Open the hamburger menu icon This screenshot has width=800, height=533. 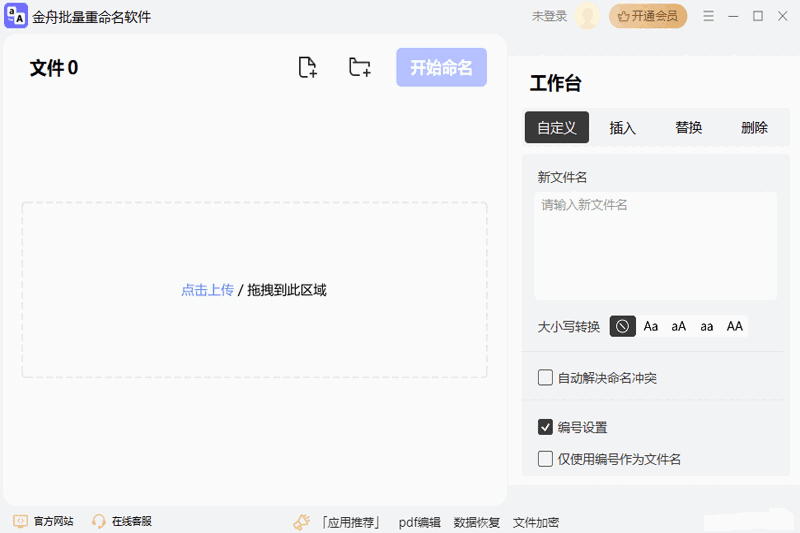(x=708, y=16)
